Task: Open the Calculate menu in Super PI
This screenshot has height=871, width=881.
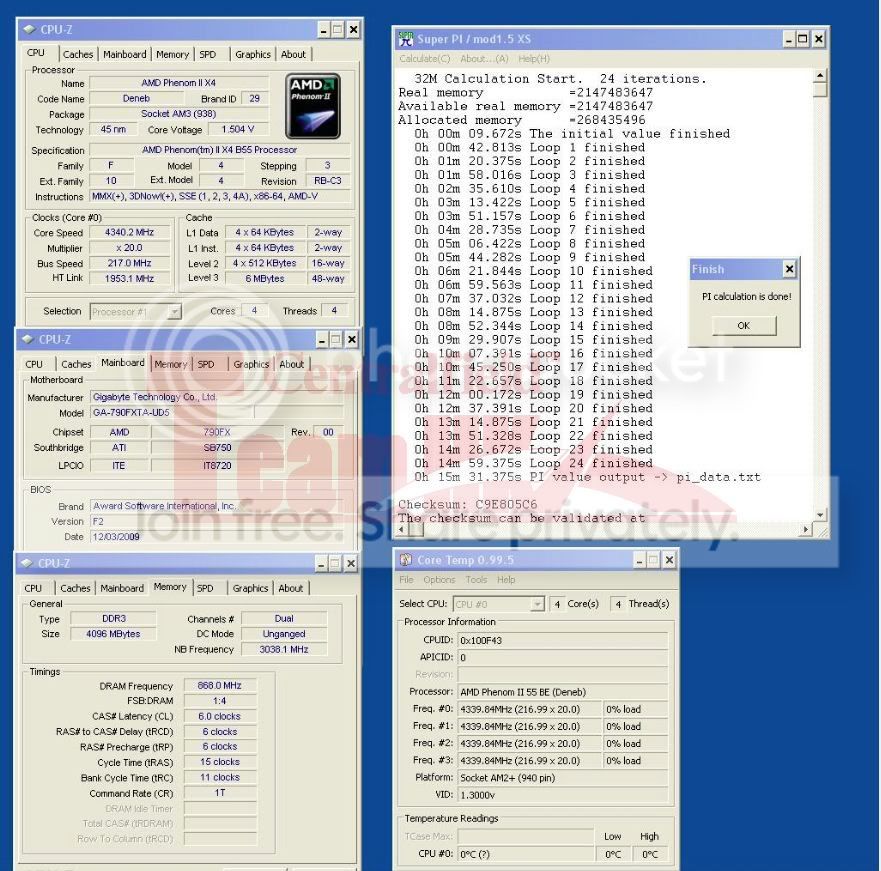Action: pos(426,59)
